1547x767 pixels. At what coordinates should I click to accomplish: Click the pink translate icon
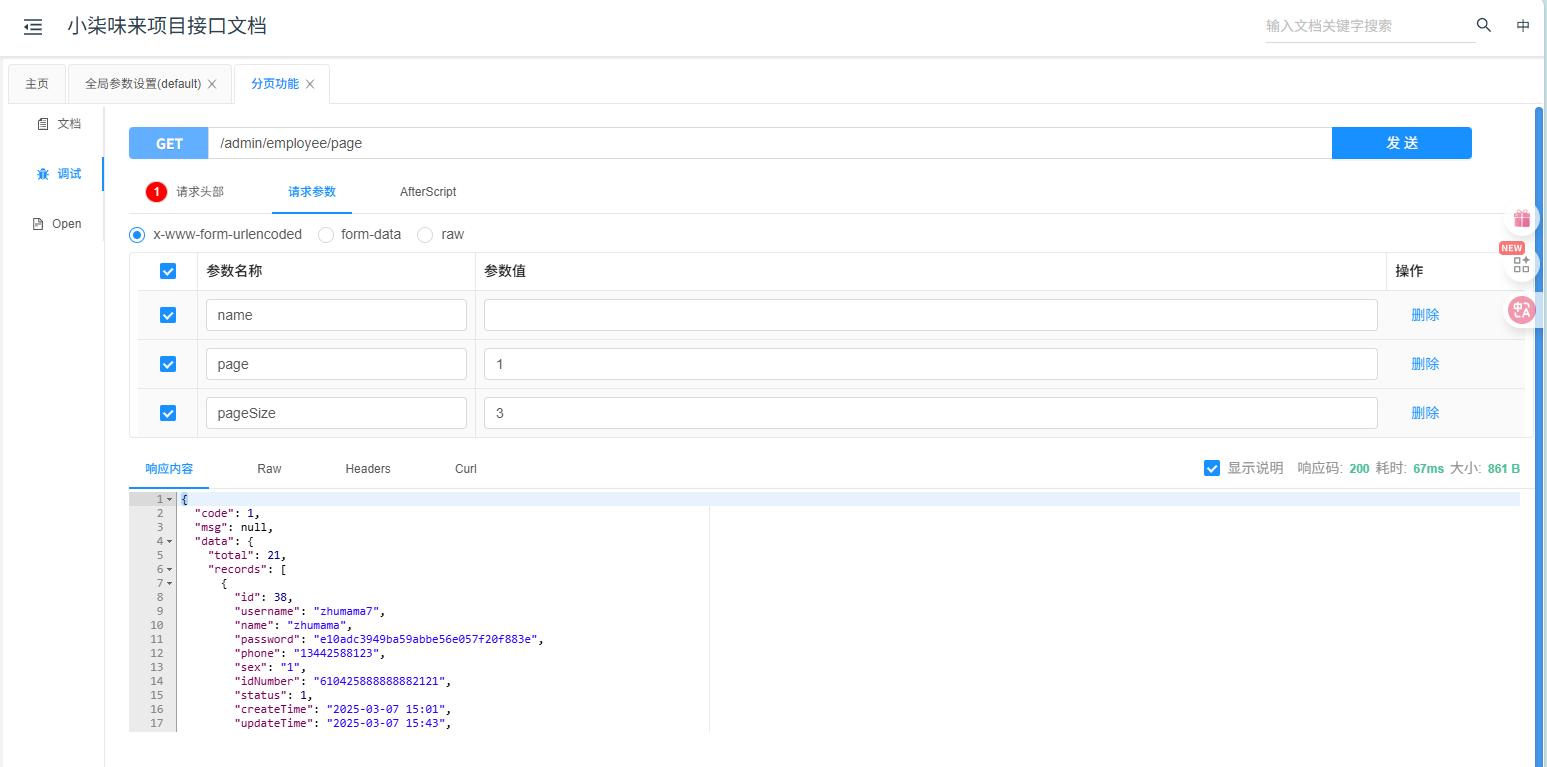point(1521,310)
